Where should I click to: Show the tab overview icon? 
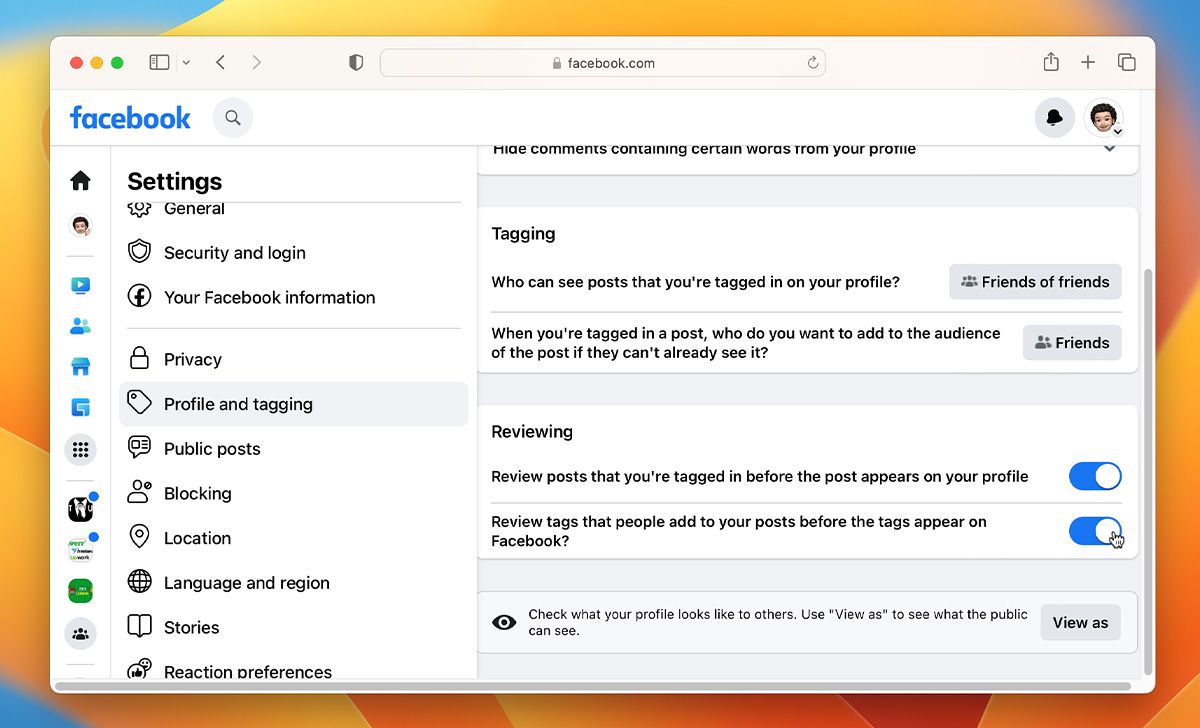(x=1127, y=62)
